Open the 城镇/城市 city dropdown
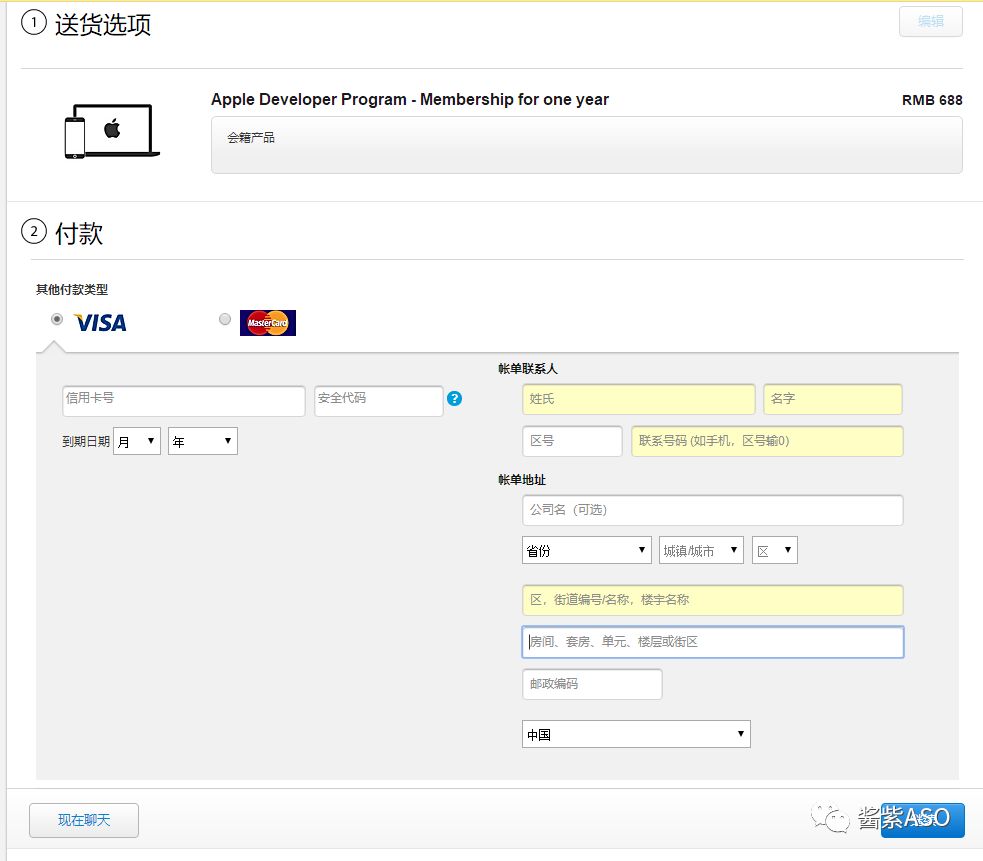The image size is (983, 861). [x=701, y=550]
